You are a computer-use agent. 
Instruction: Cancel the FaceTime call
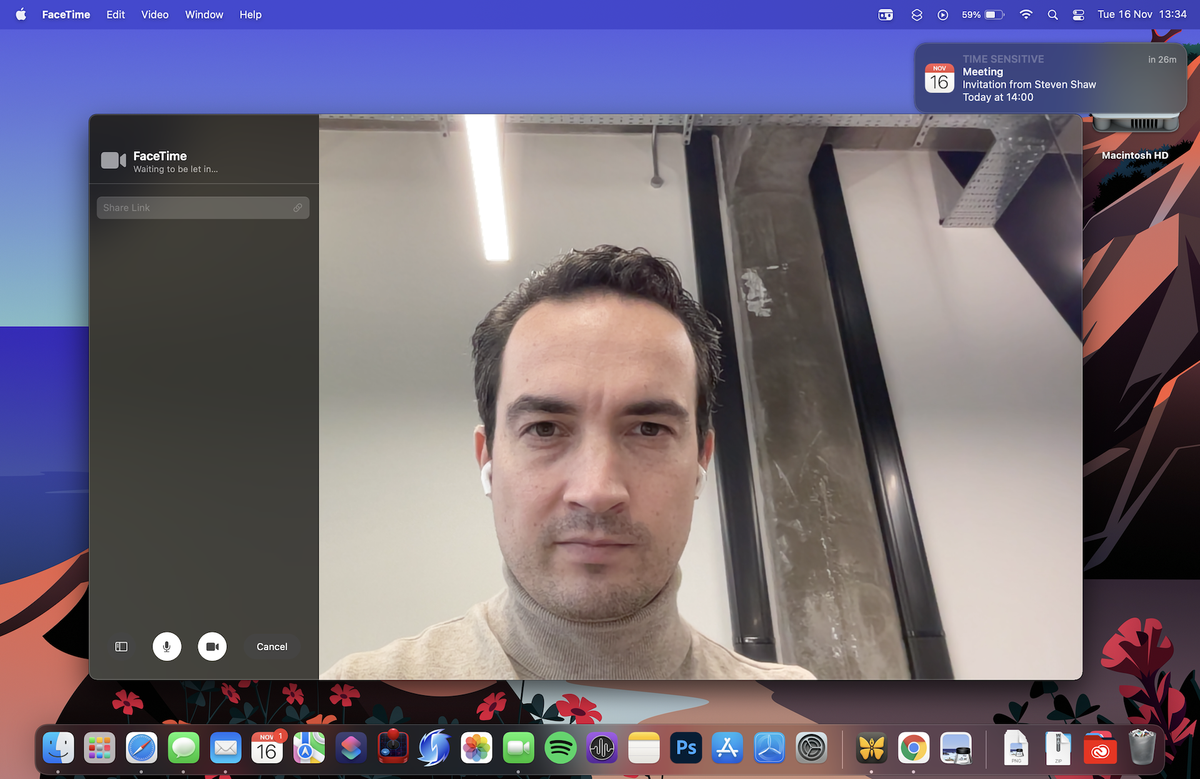(x=271, y=646)
